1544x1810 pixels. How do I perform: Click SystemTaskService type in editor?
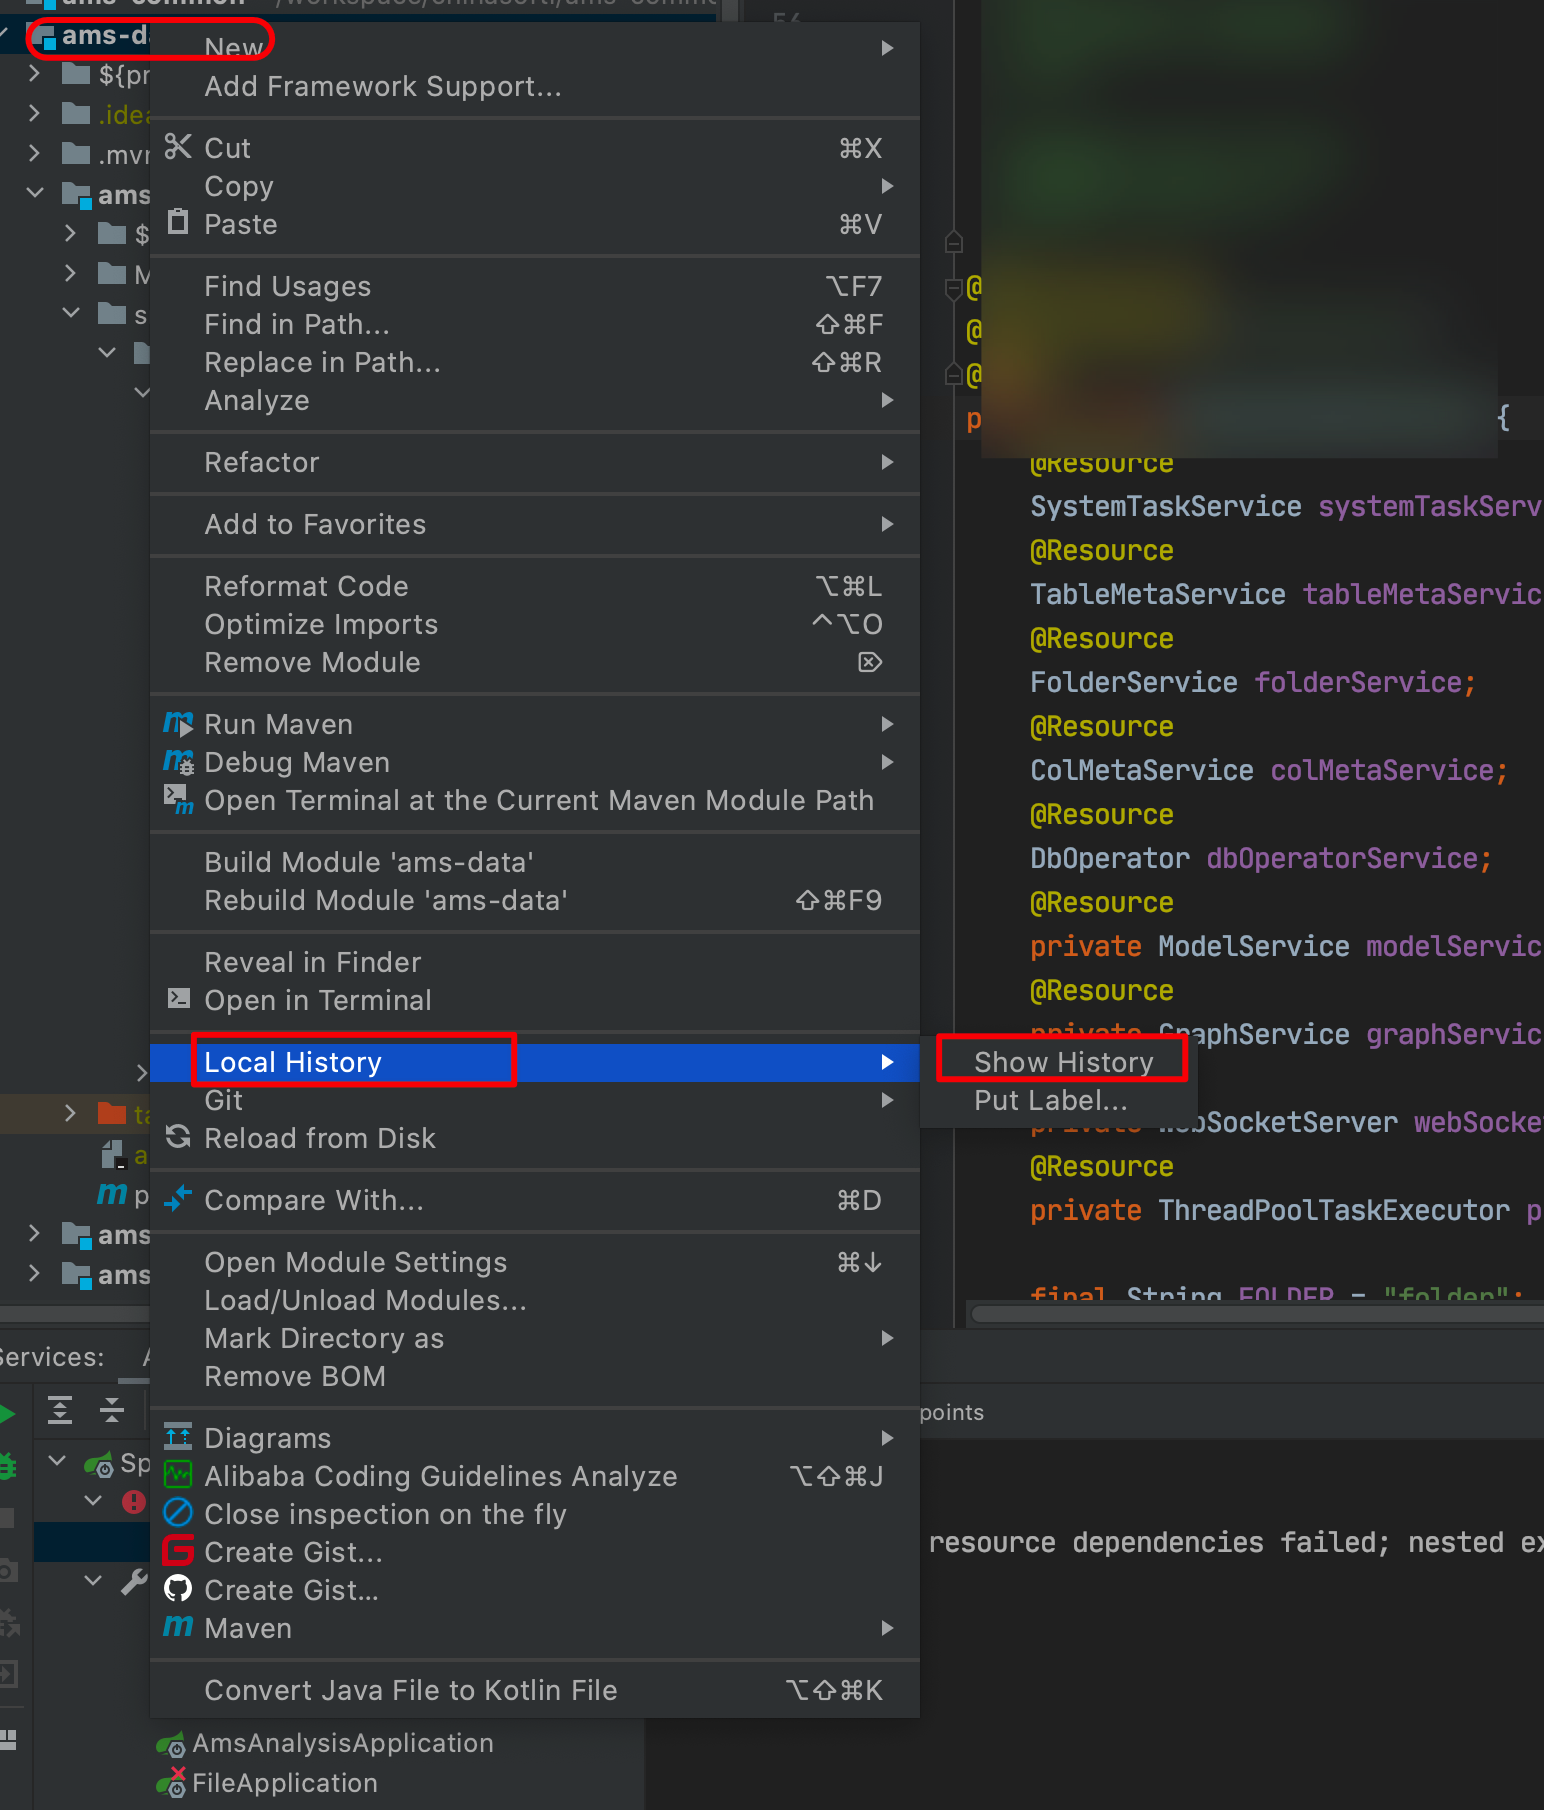[1166, 506]
